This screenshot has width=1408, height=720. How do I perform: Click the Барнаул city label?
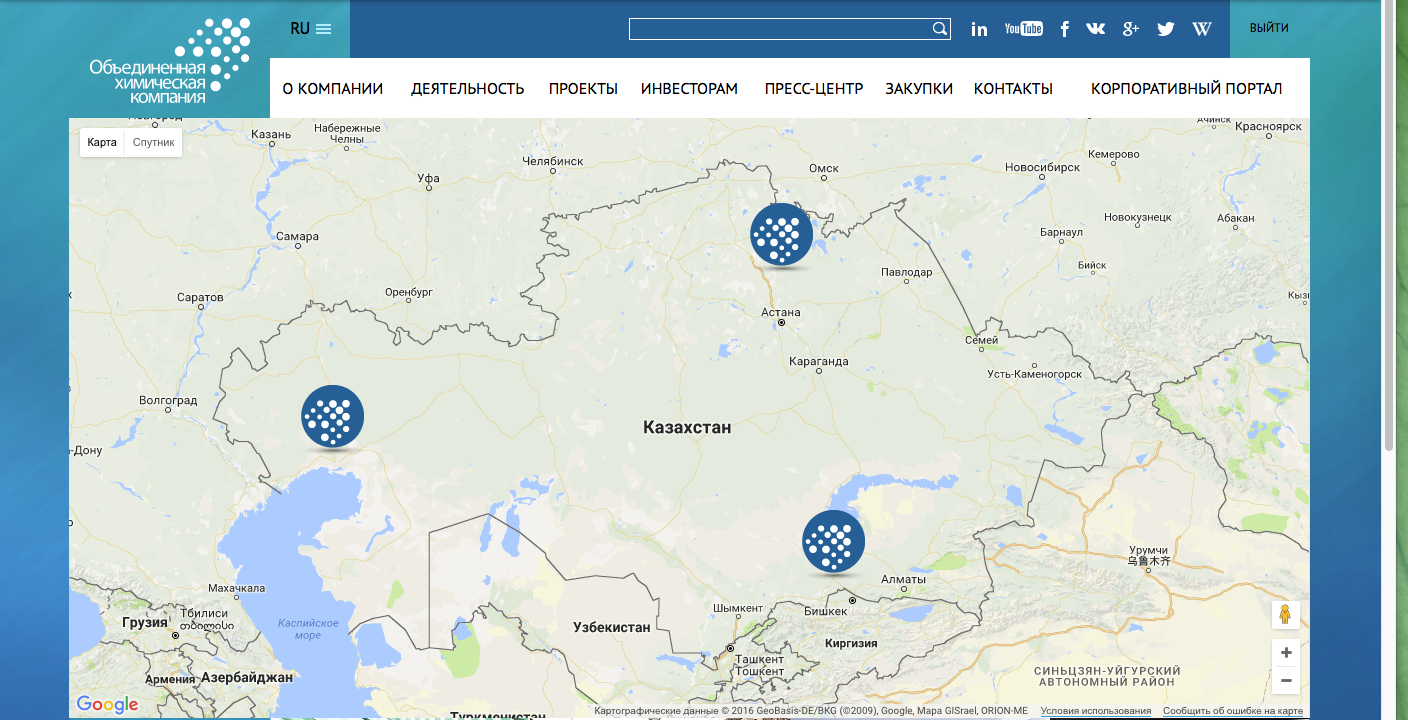point(1061,232)
